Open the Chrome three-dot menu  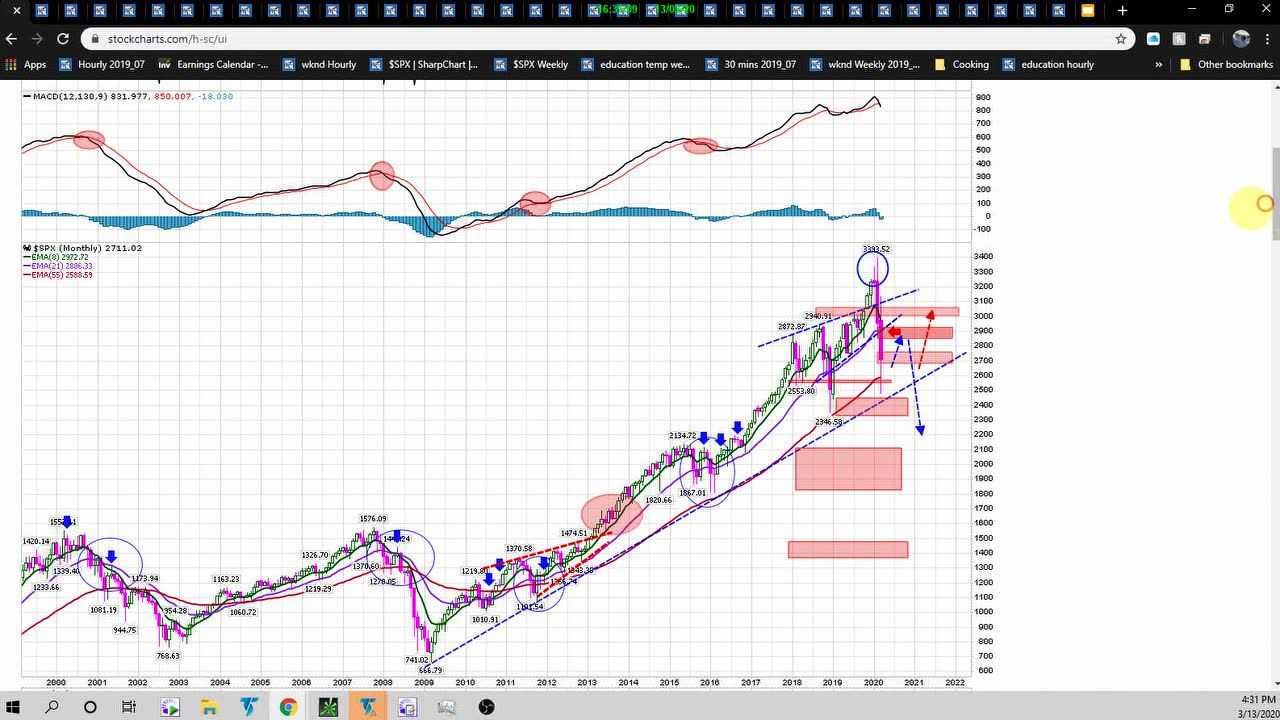pos(1267,39)
